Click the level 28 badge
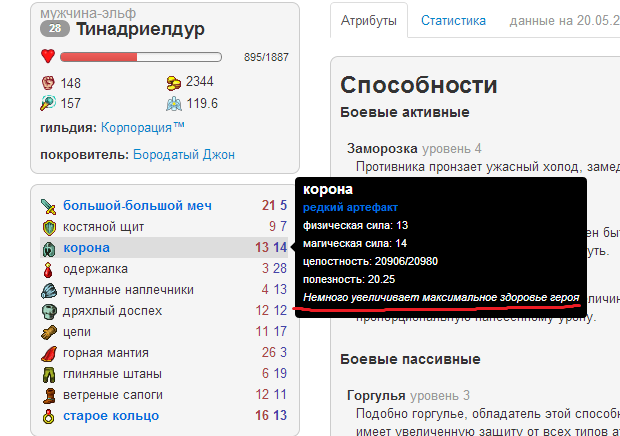 (55, 28)
